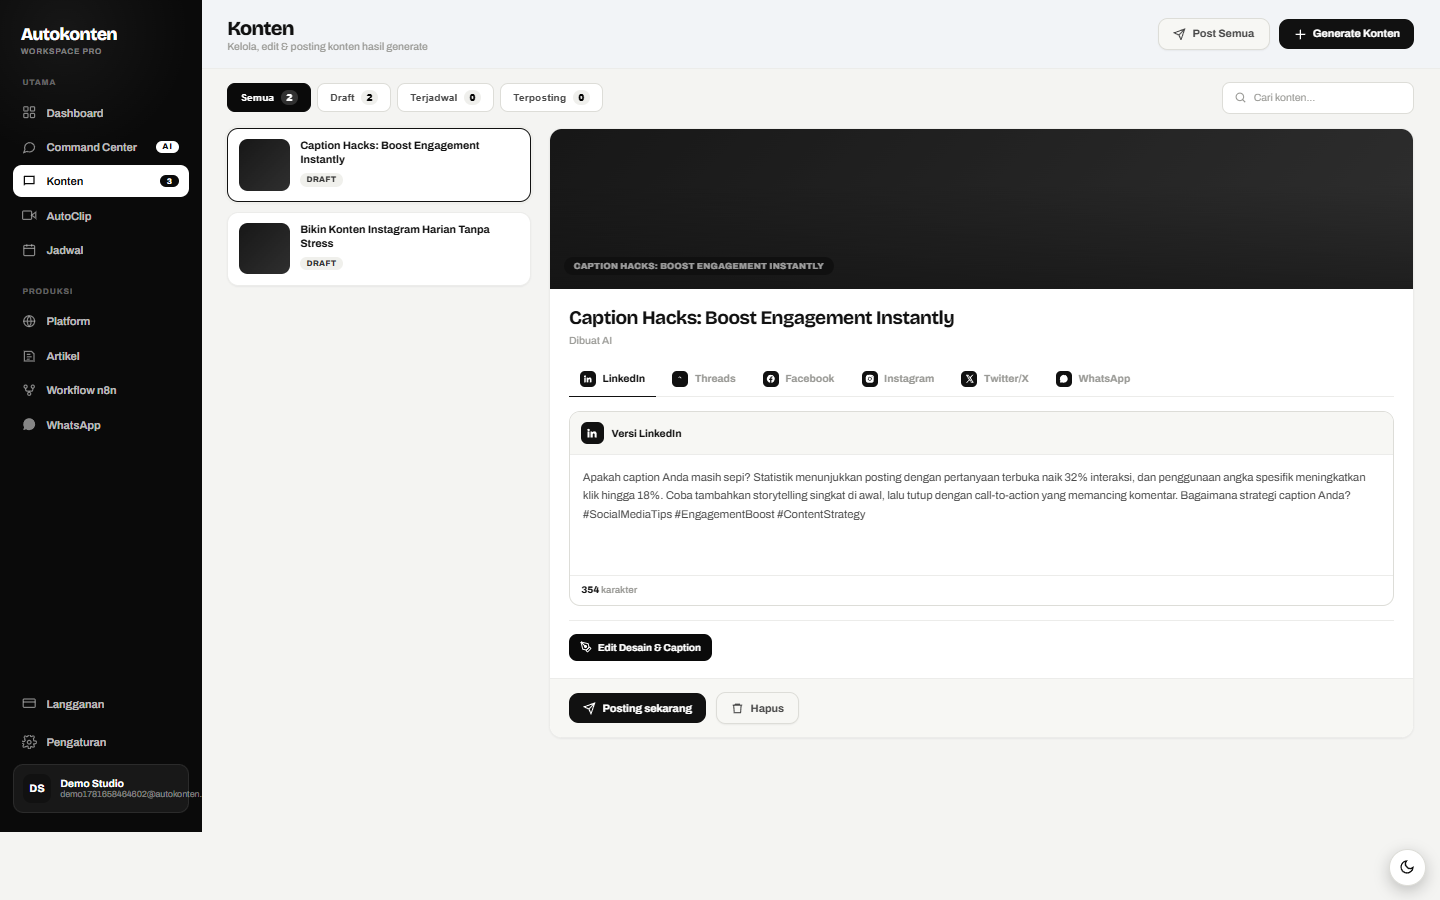Go to Jadwal in the sidebar
Image resolution: width=1440 pixels, height=900 pixels.
100,250
